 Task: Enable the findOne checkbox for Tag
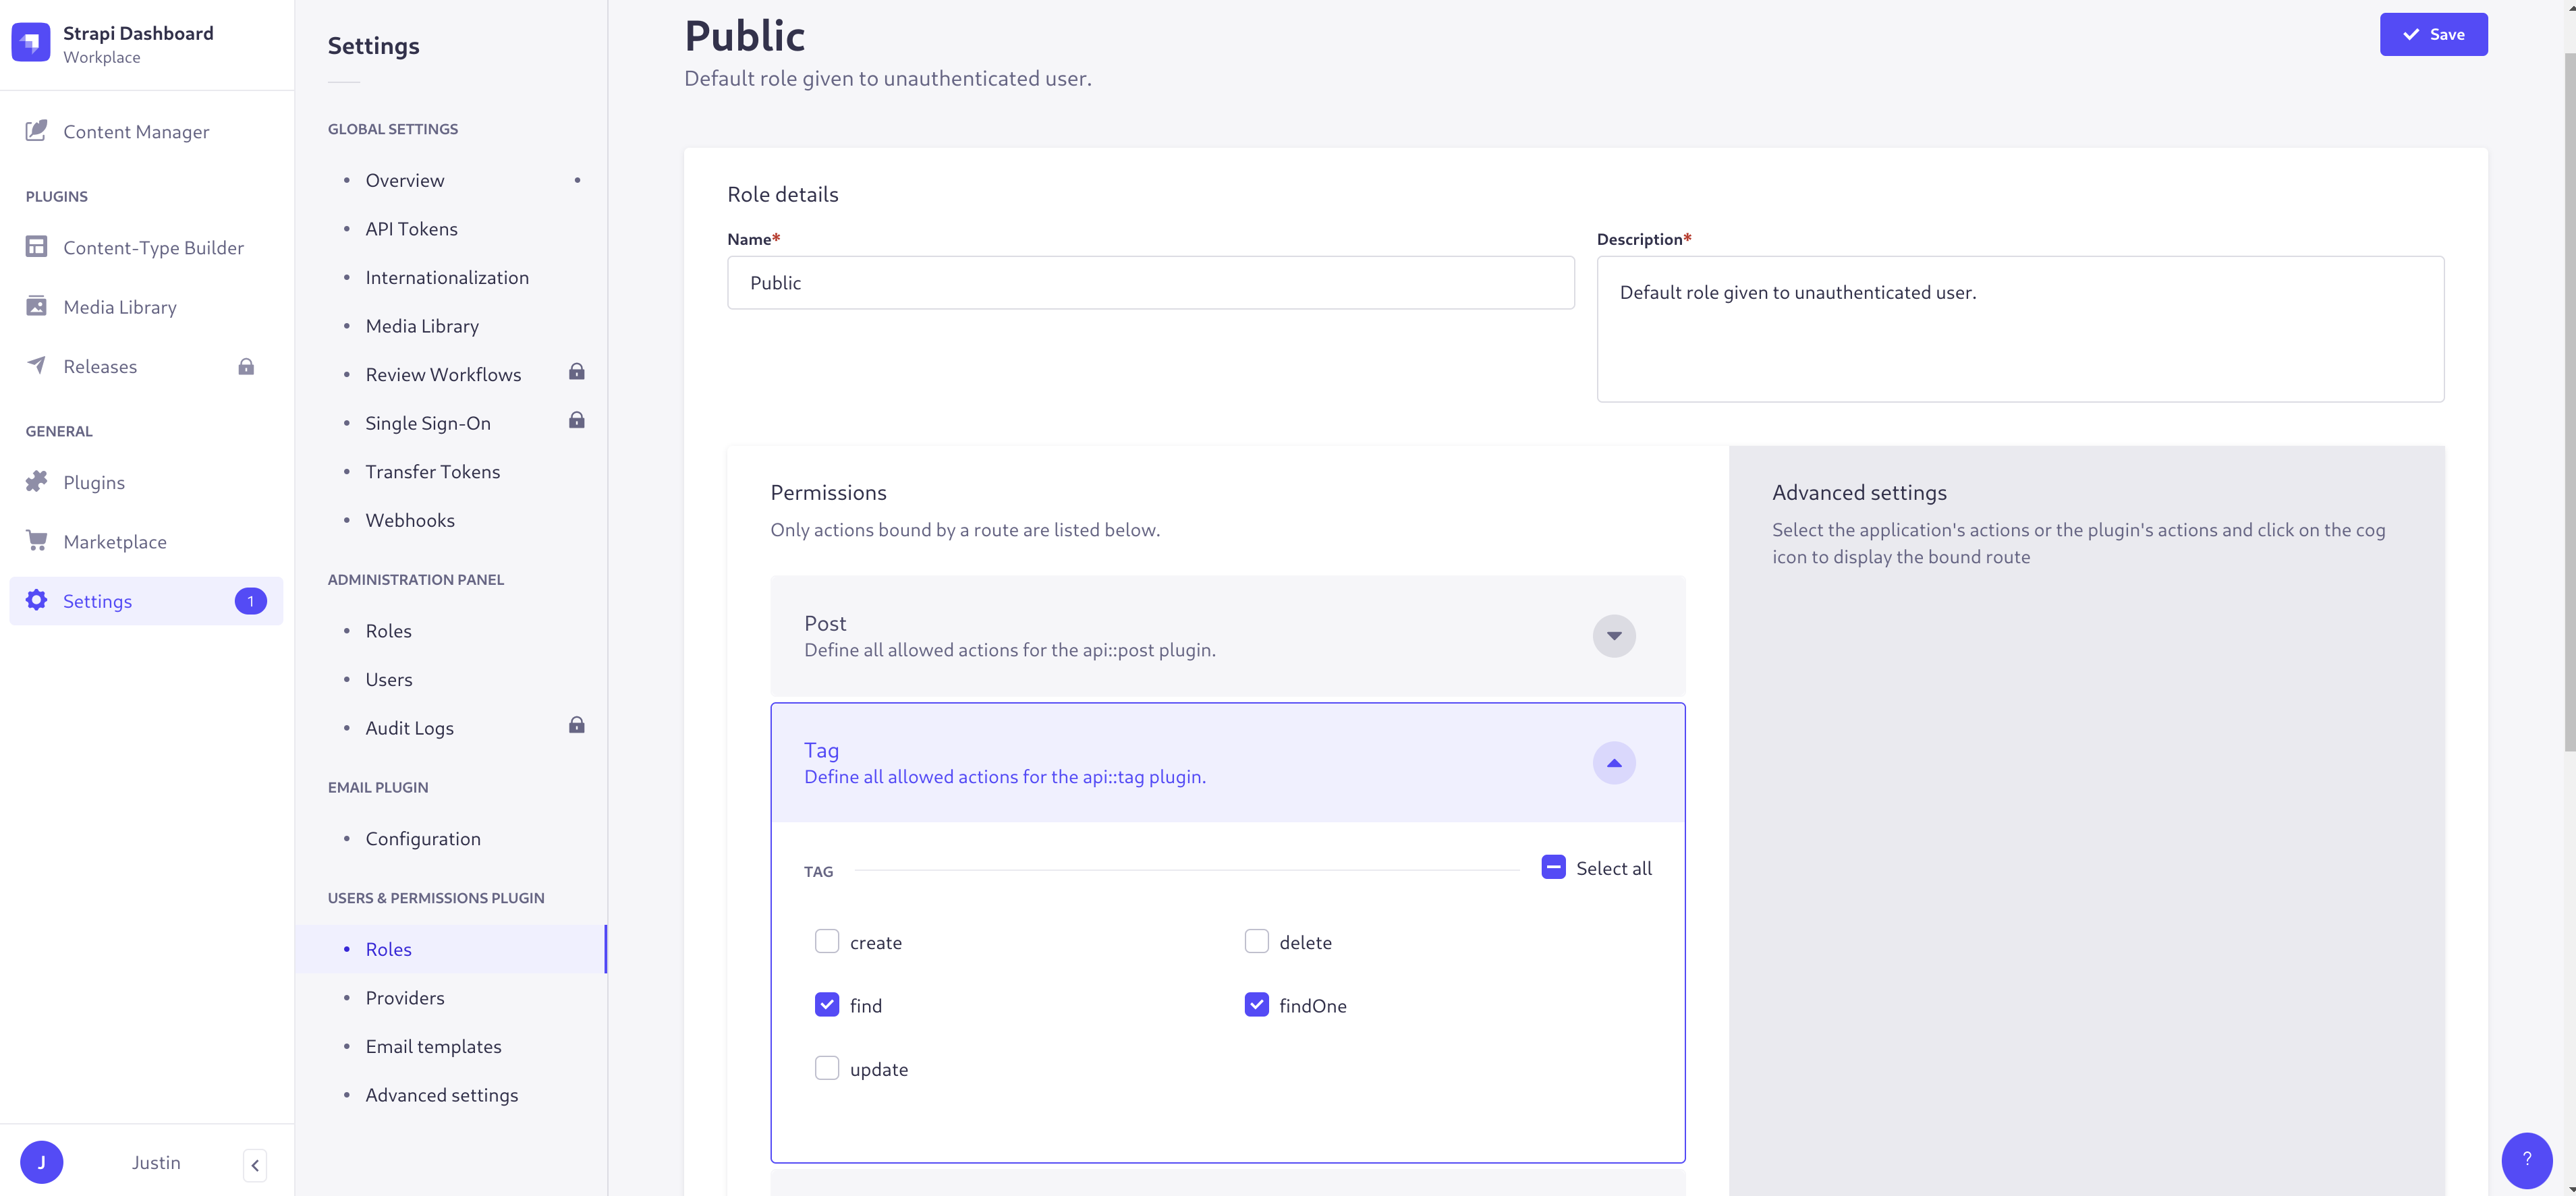1257,1004
